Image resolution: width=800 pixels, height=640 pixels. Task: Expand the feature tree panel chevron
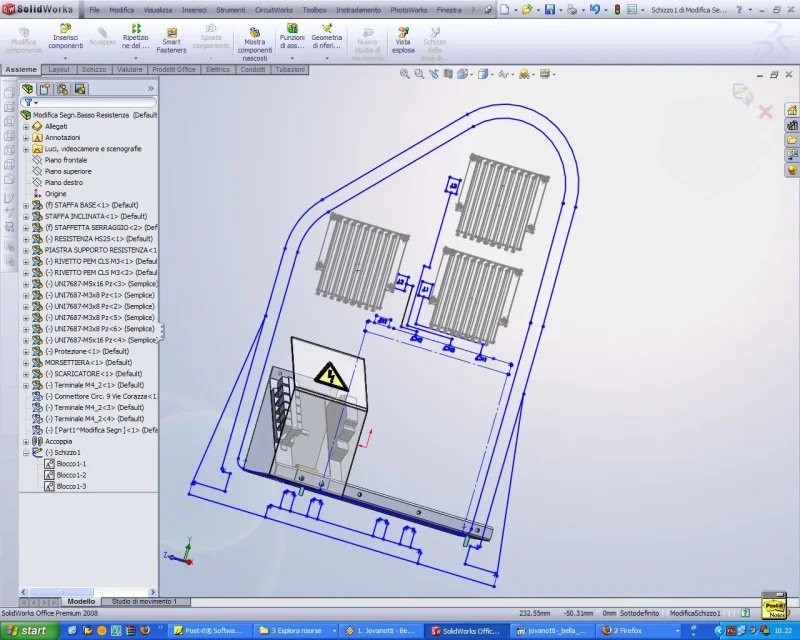(151, 89)
